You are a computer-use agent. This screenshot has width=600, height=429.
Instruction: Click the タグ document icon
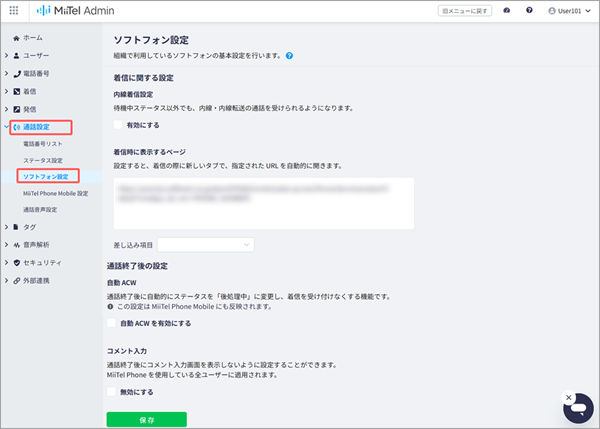pos(16,227)
